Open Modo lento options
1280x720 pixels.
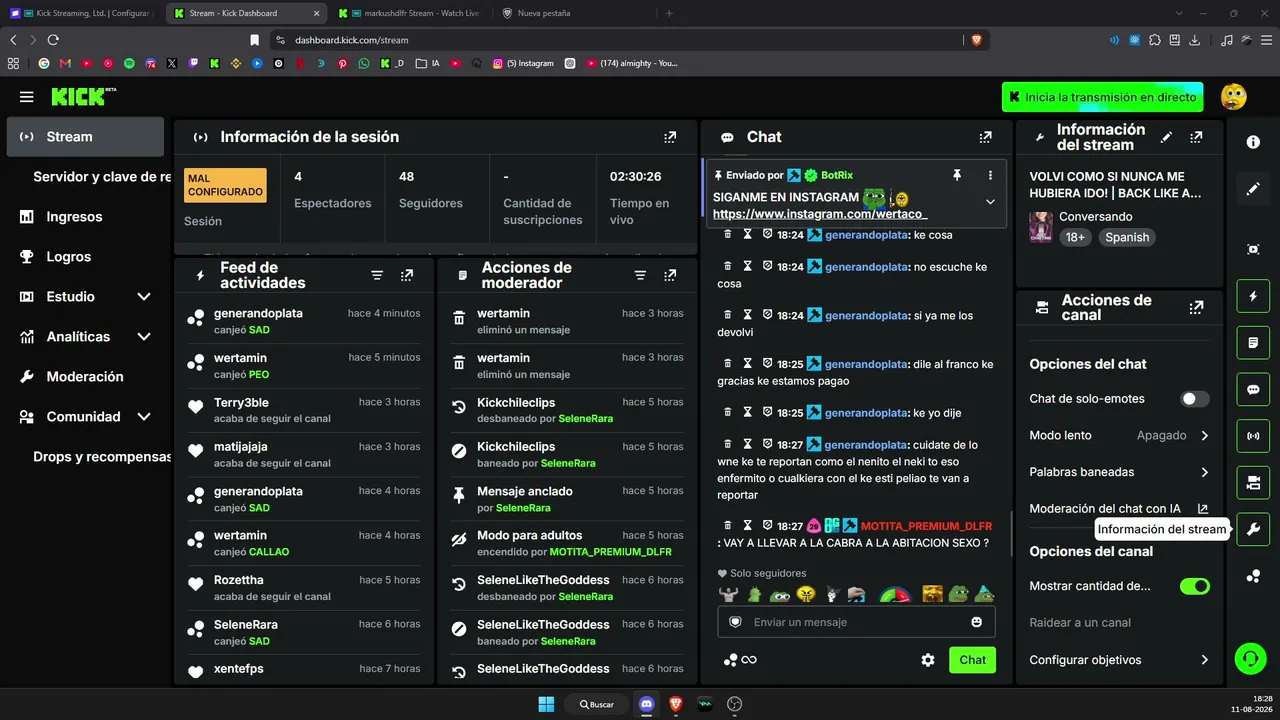tap(1119, 436)
